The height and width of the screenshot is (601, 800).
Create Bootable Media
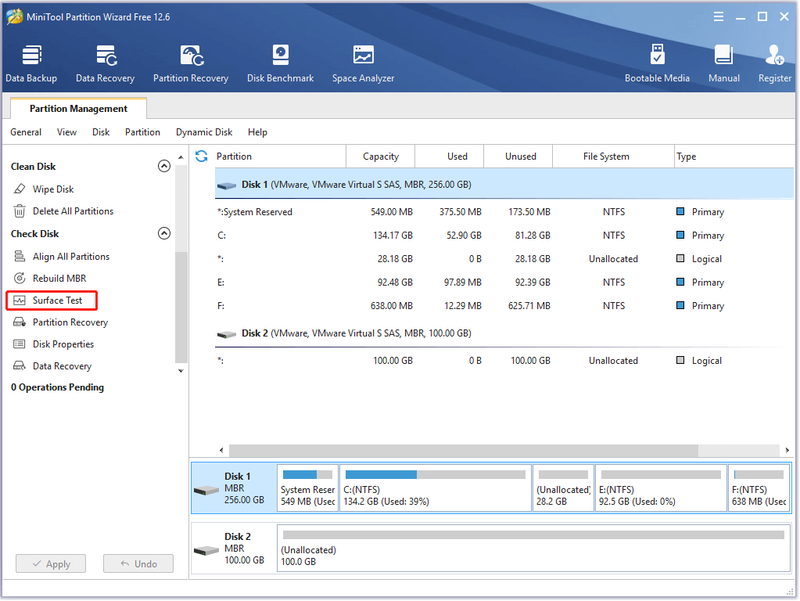click(657, 63)
